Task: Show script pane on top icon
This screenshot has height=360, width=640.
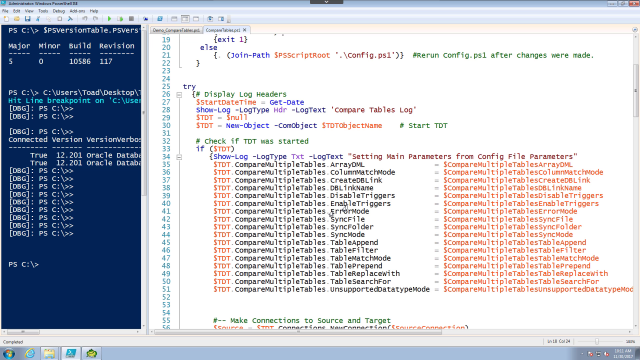Action: pos(174,19)
